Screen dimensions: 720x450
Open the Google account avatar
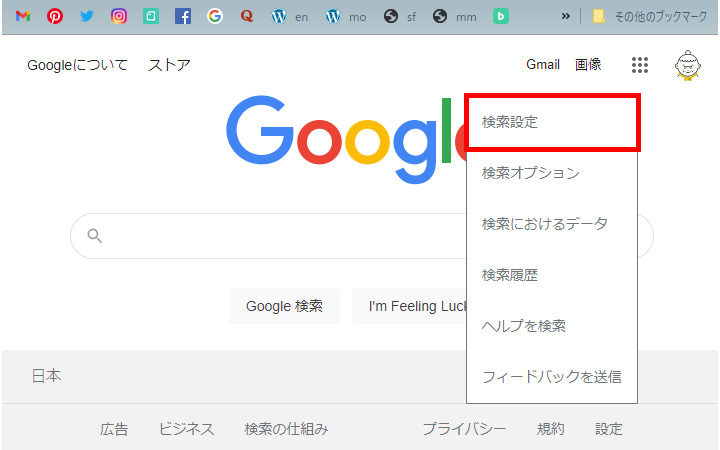click(x=687, y=66)
